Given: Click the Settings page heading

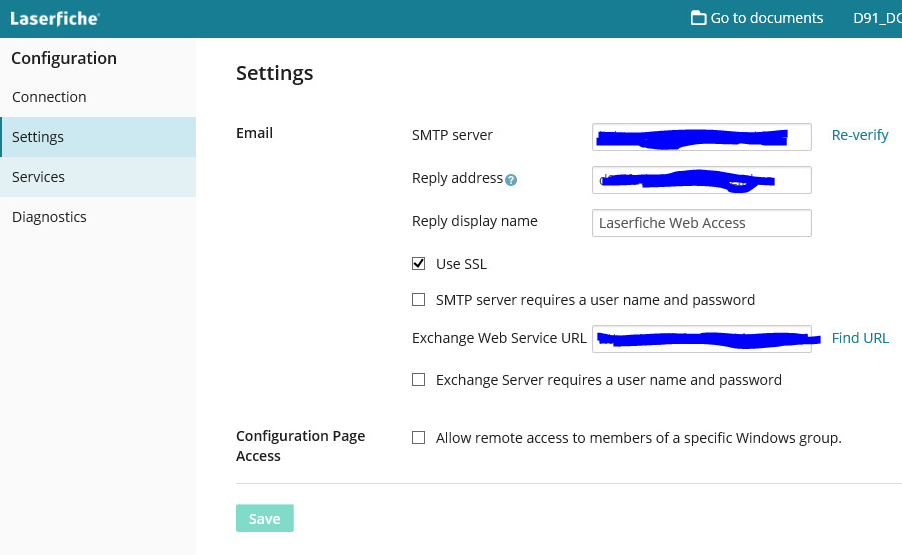Looking at the screenshot, I should (x=274, y=73).
